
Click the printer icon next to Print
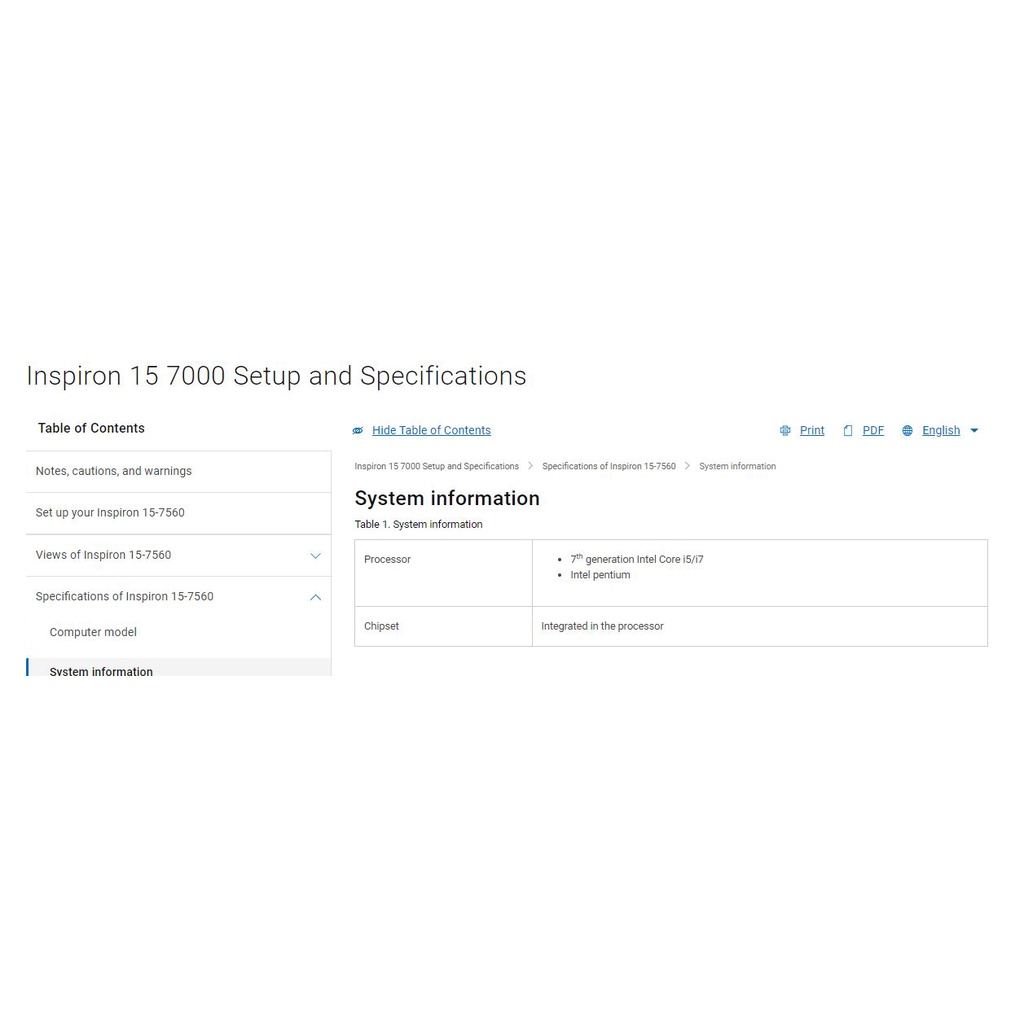pos(785,431)
